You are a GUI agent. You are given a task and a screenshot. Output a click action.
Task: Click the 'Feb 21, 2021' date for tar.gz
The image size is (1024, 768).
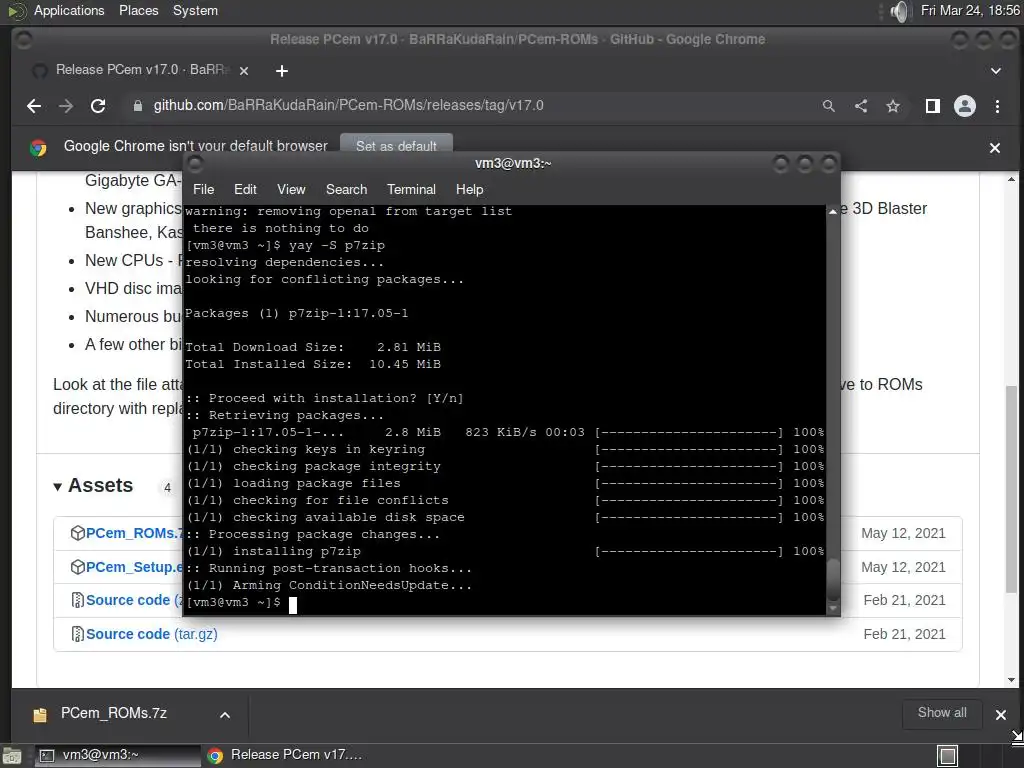(904, 633)
